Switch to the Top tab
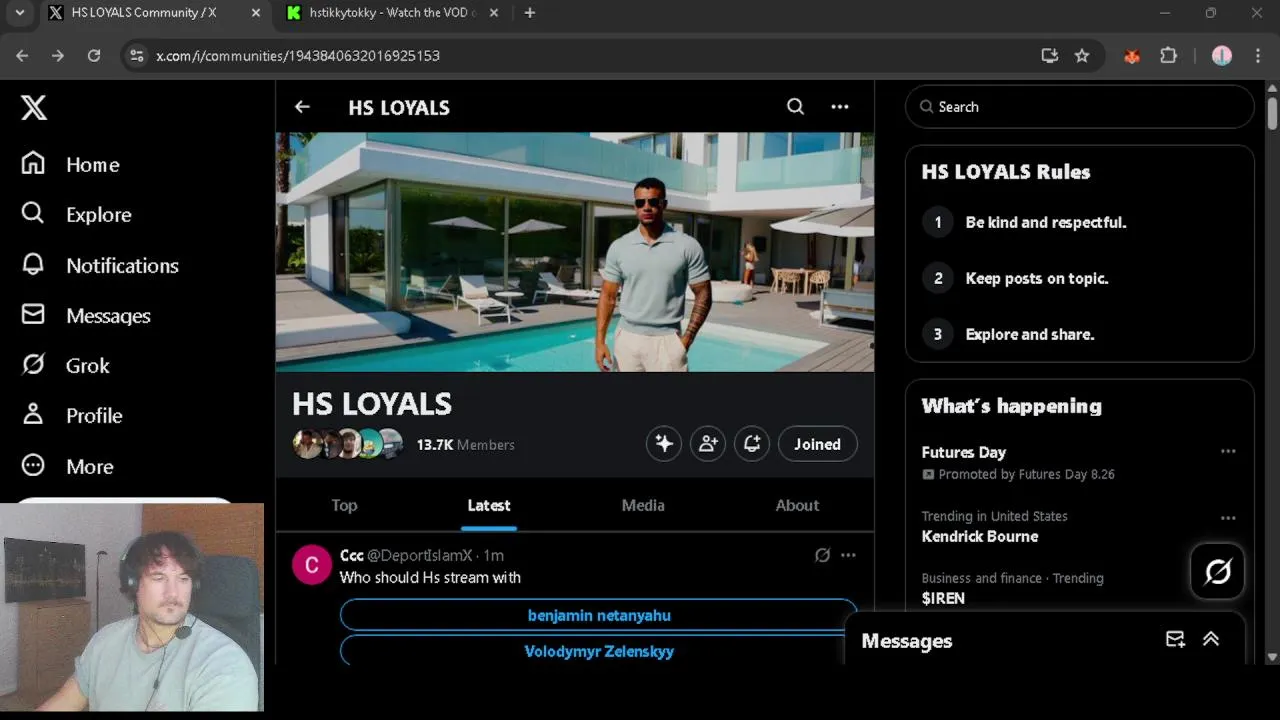The height and width of the screenshot is (720, 1280). [x=344, y=505]
